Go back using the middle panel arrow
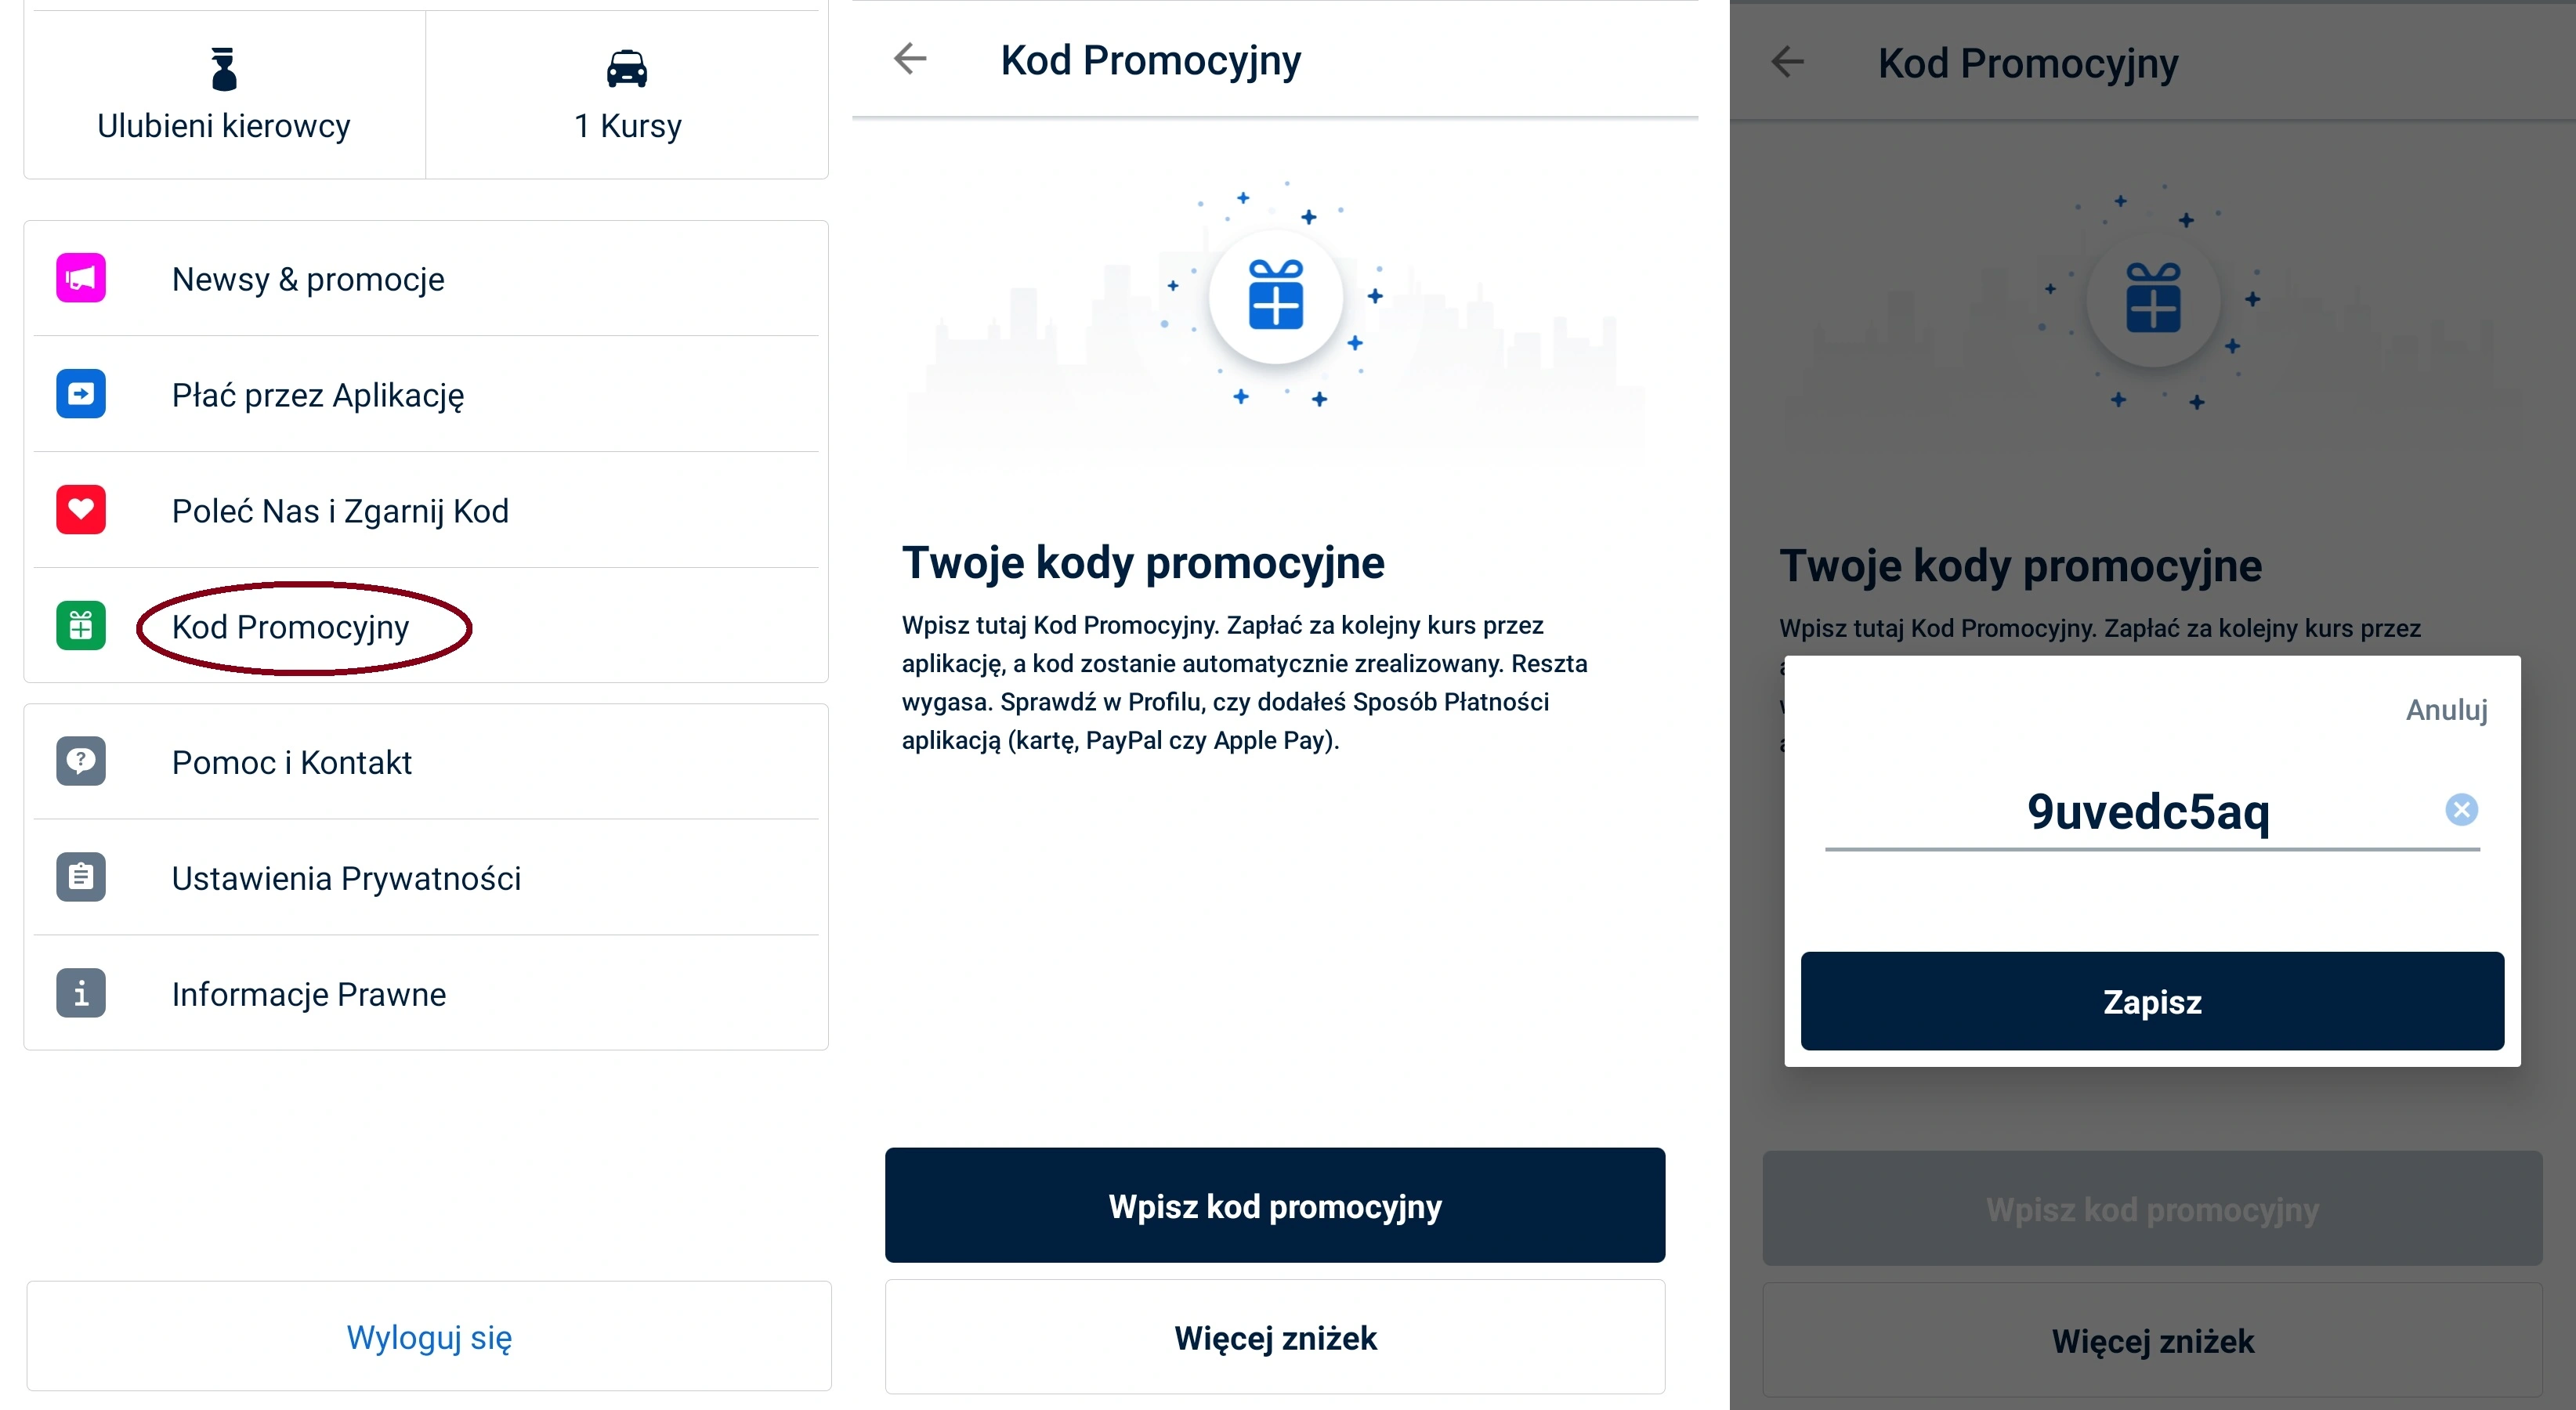Screen dimensions: 2576x1410 [910, 59]
